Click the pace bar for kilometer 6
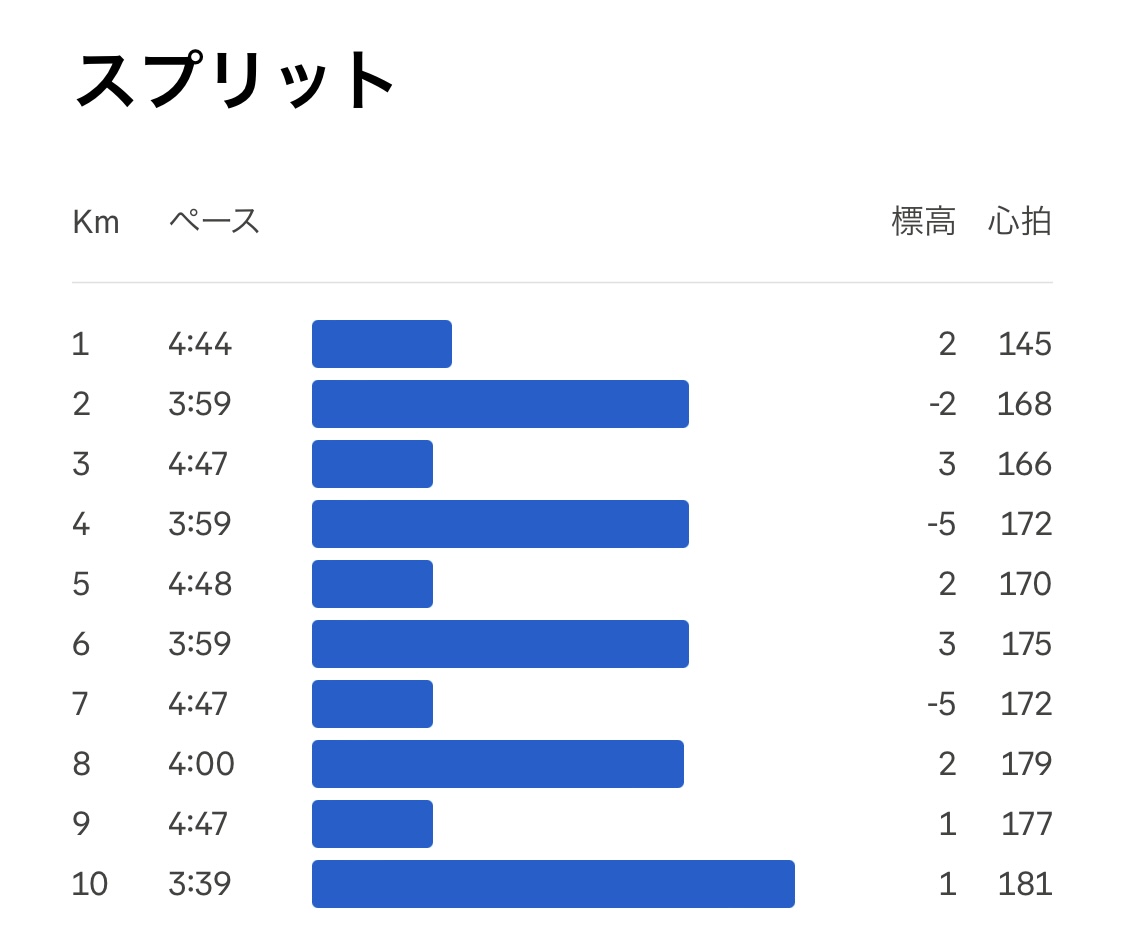1125x937 pixels. pos(500,644)
